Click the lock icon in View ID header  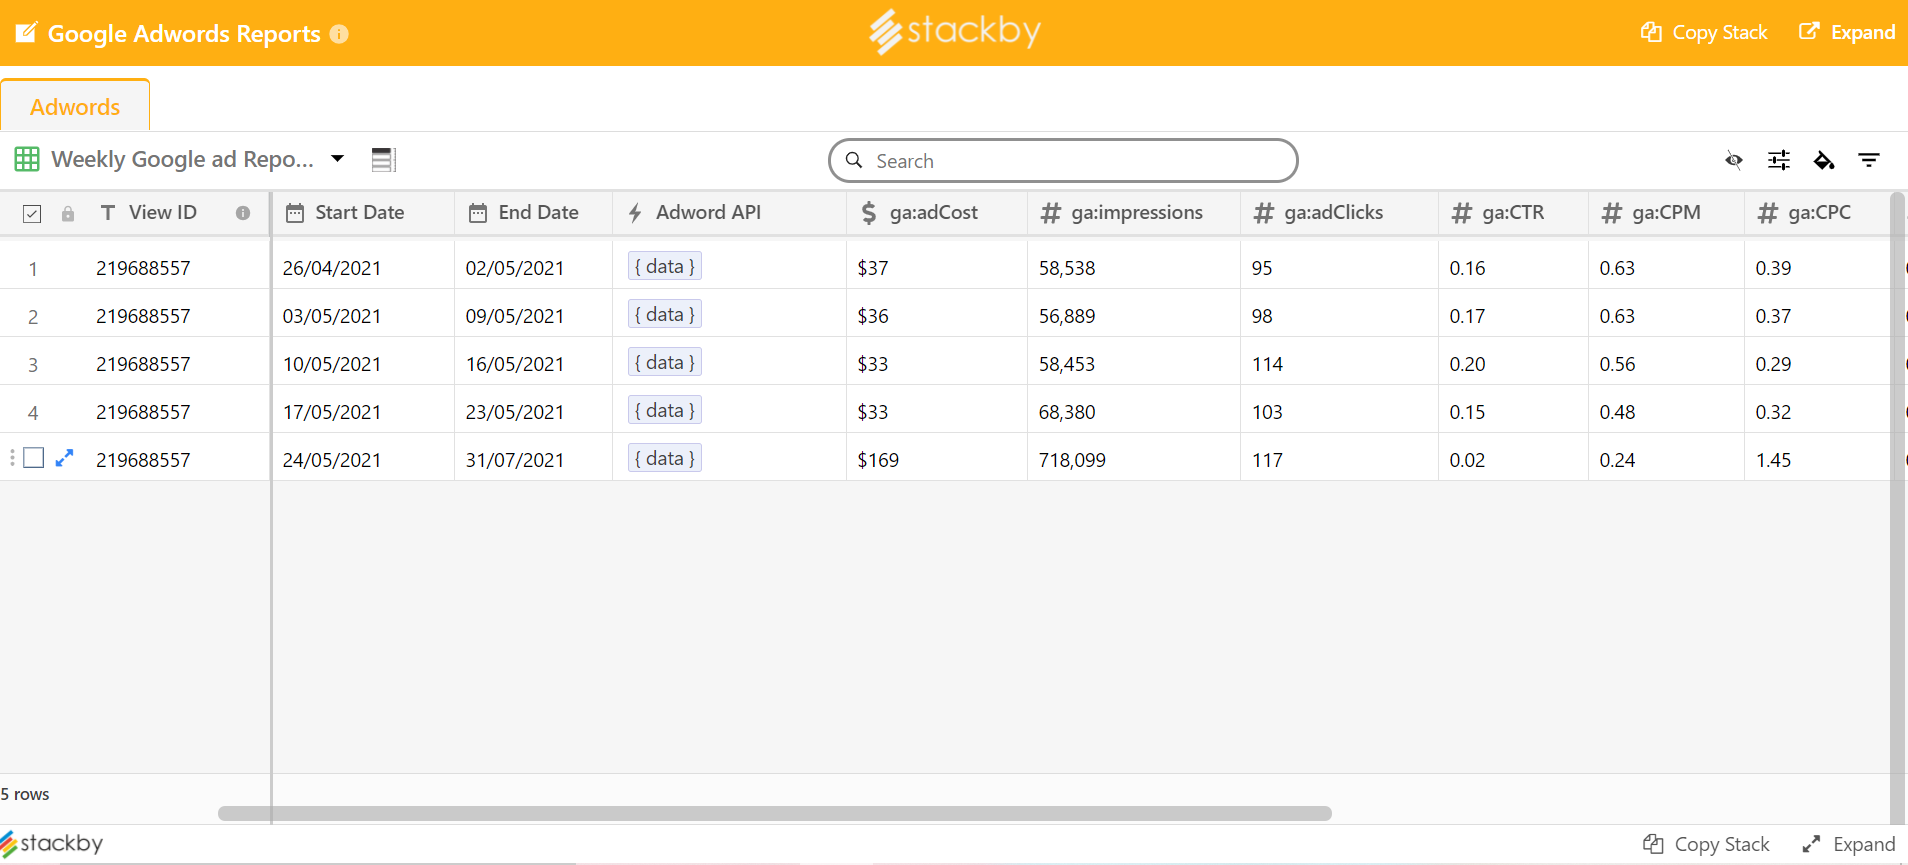68,213
